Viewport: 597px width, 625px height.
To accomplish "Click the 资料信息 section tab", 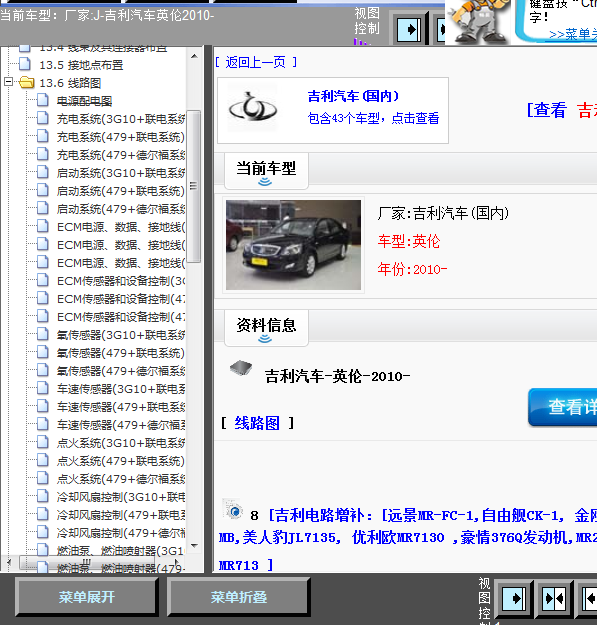I will 266,328.
